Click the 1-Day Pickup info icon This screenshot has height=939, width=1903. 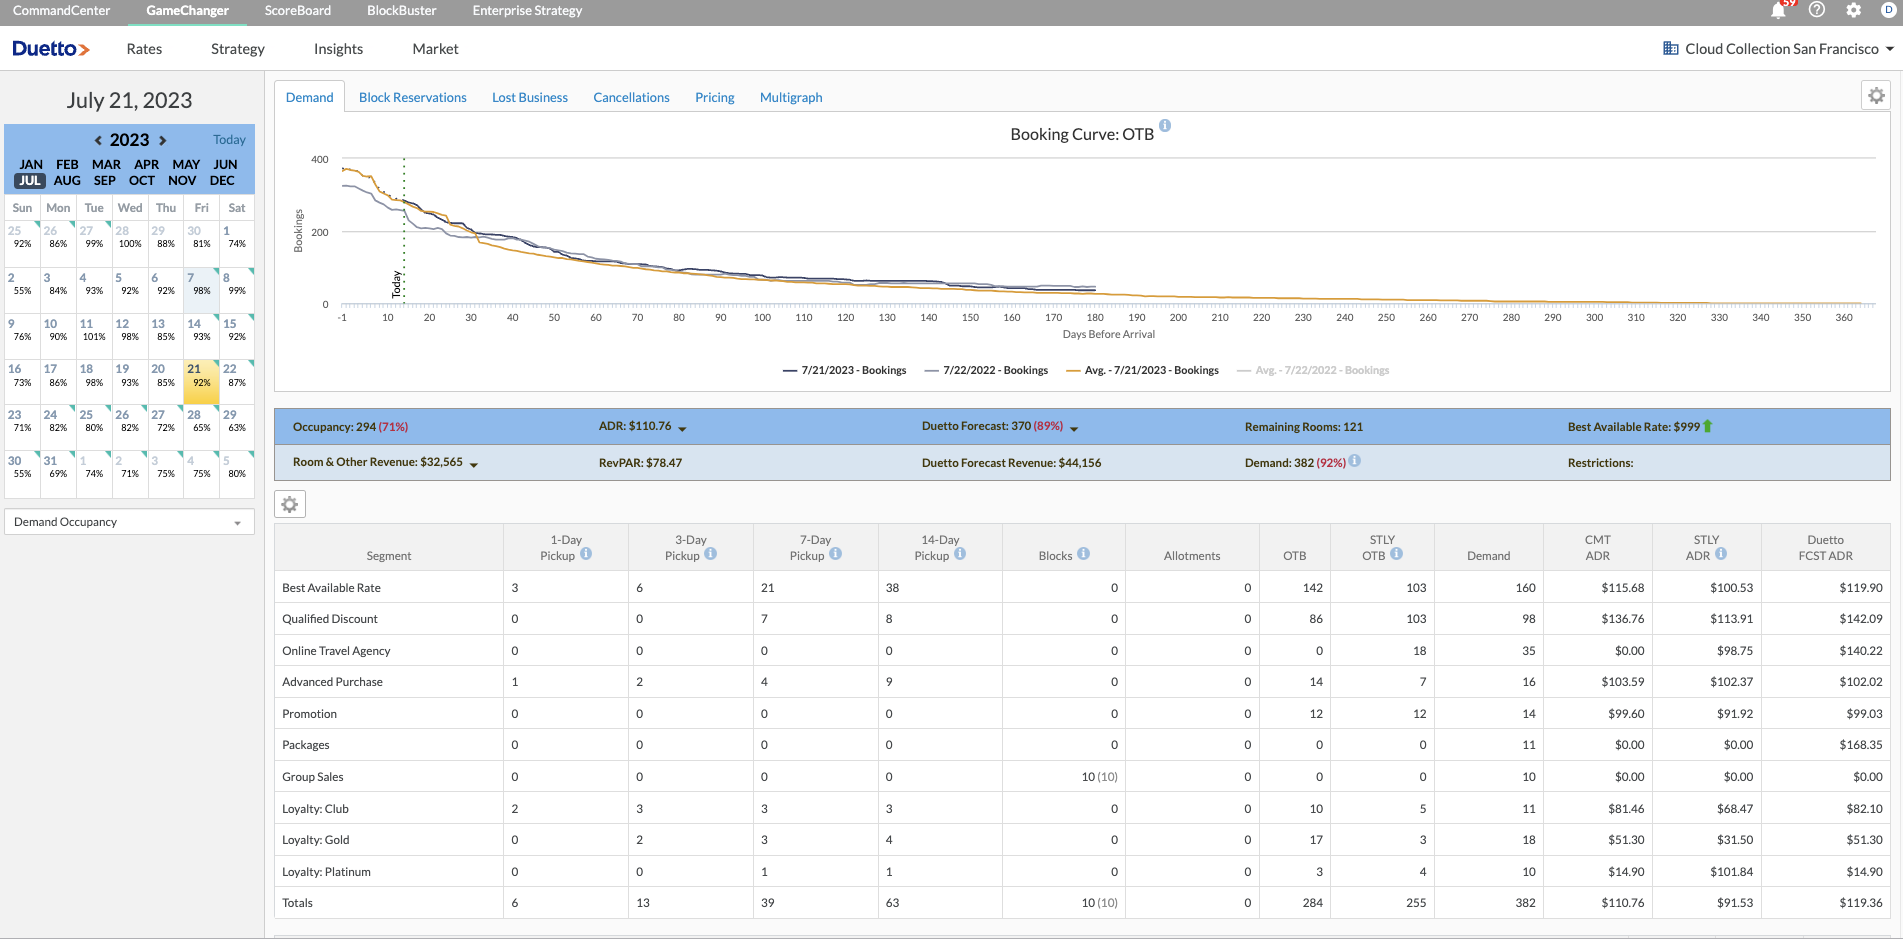click(x=586, y=554)
